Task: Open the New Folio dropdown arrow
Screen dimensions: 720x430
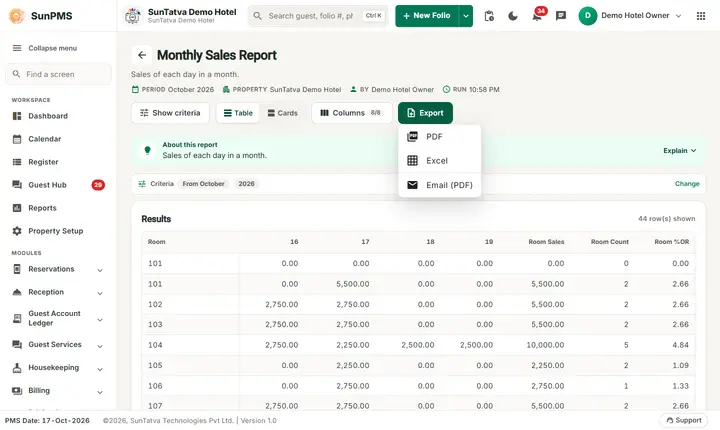Action: click(466, 16)
